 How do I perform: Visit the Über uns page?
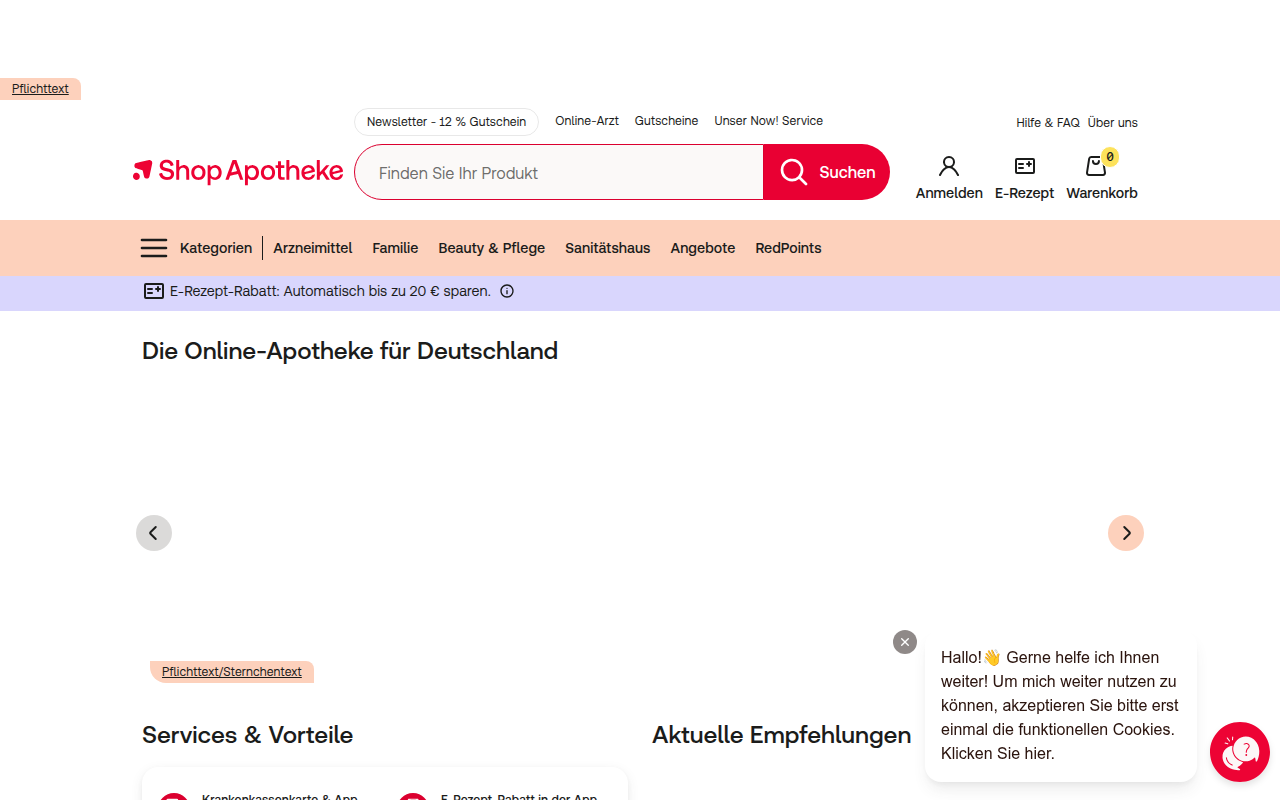(1113, 123)
